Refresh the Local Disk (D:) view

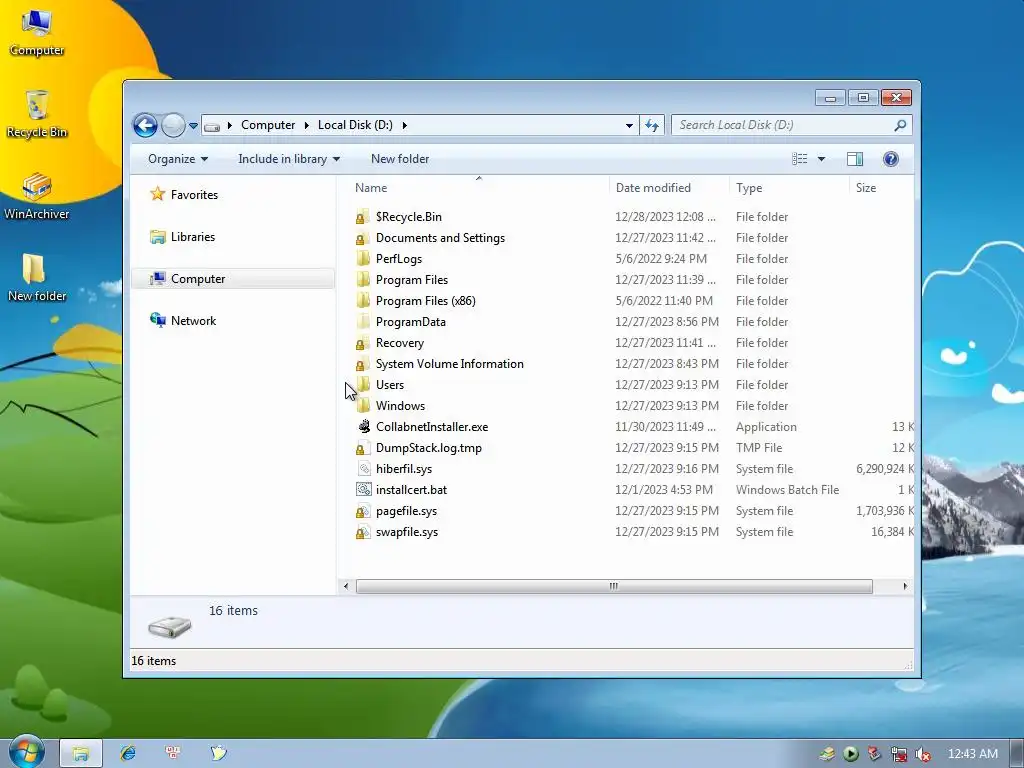click(x=652, y=125)
